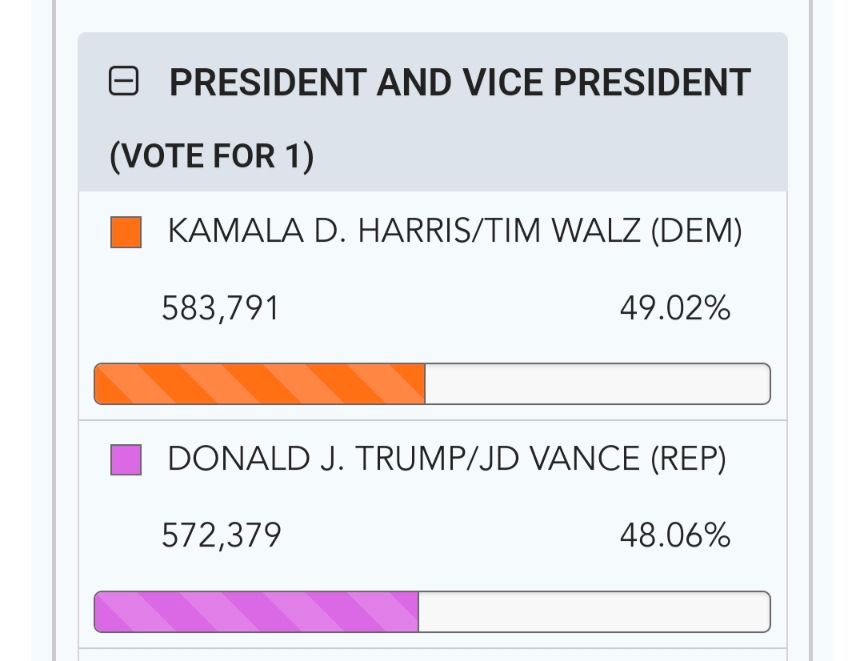Viewport: 864px width, 661px height.
Task: Click the (REP) party label
Action: [688, 459]
